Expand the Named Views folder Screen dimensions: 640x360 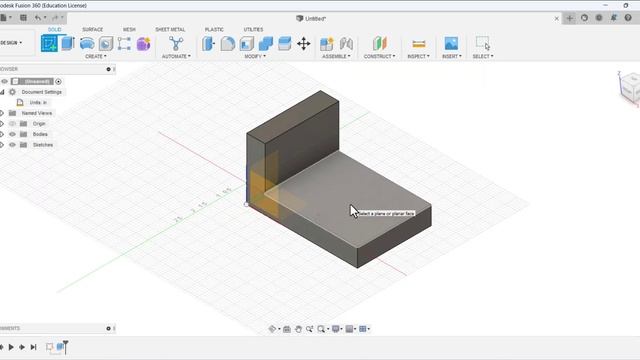click(2, 113)
